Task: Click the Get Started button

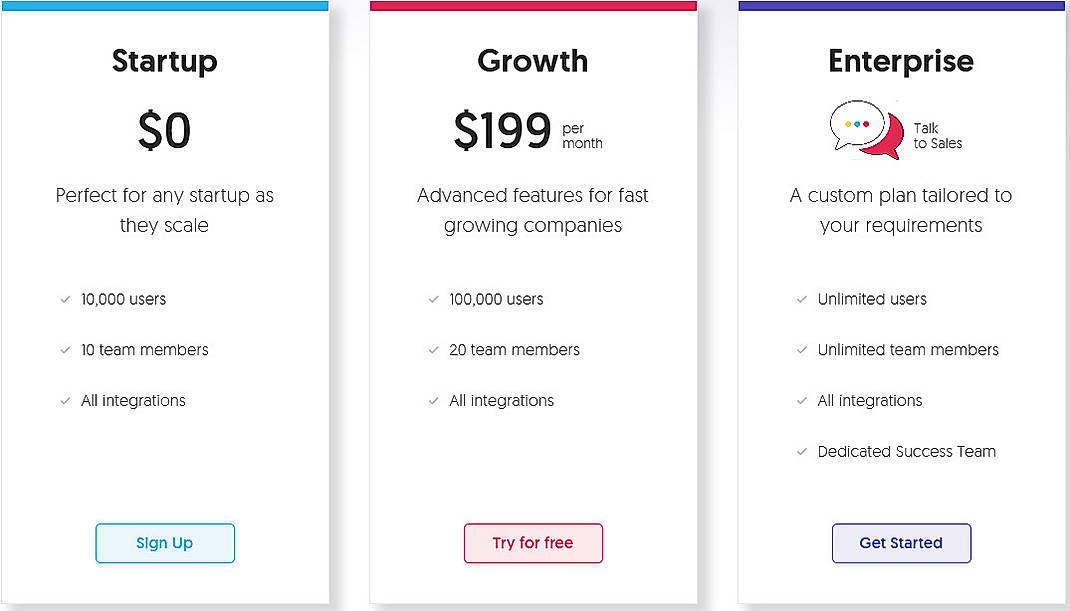Action: (x=901, y=543)
